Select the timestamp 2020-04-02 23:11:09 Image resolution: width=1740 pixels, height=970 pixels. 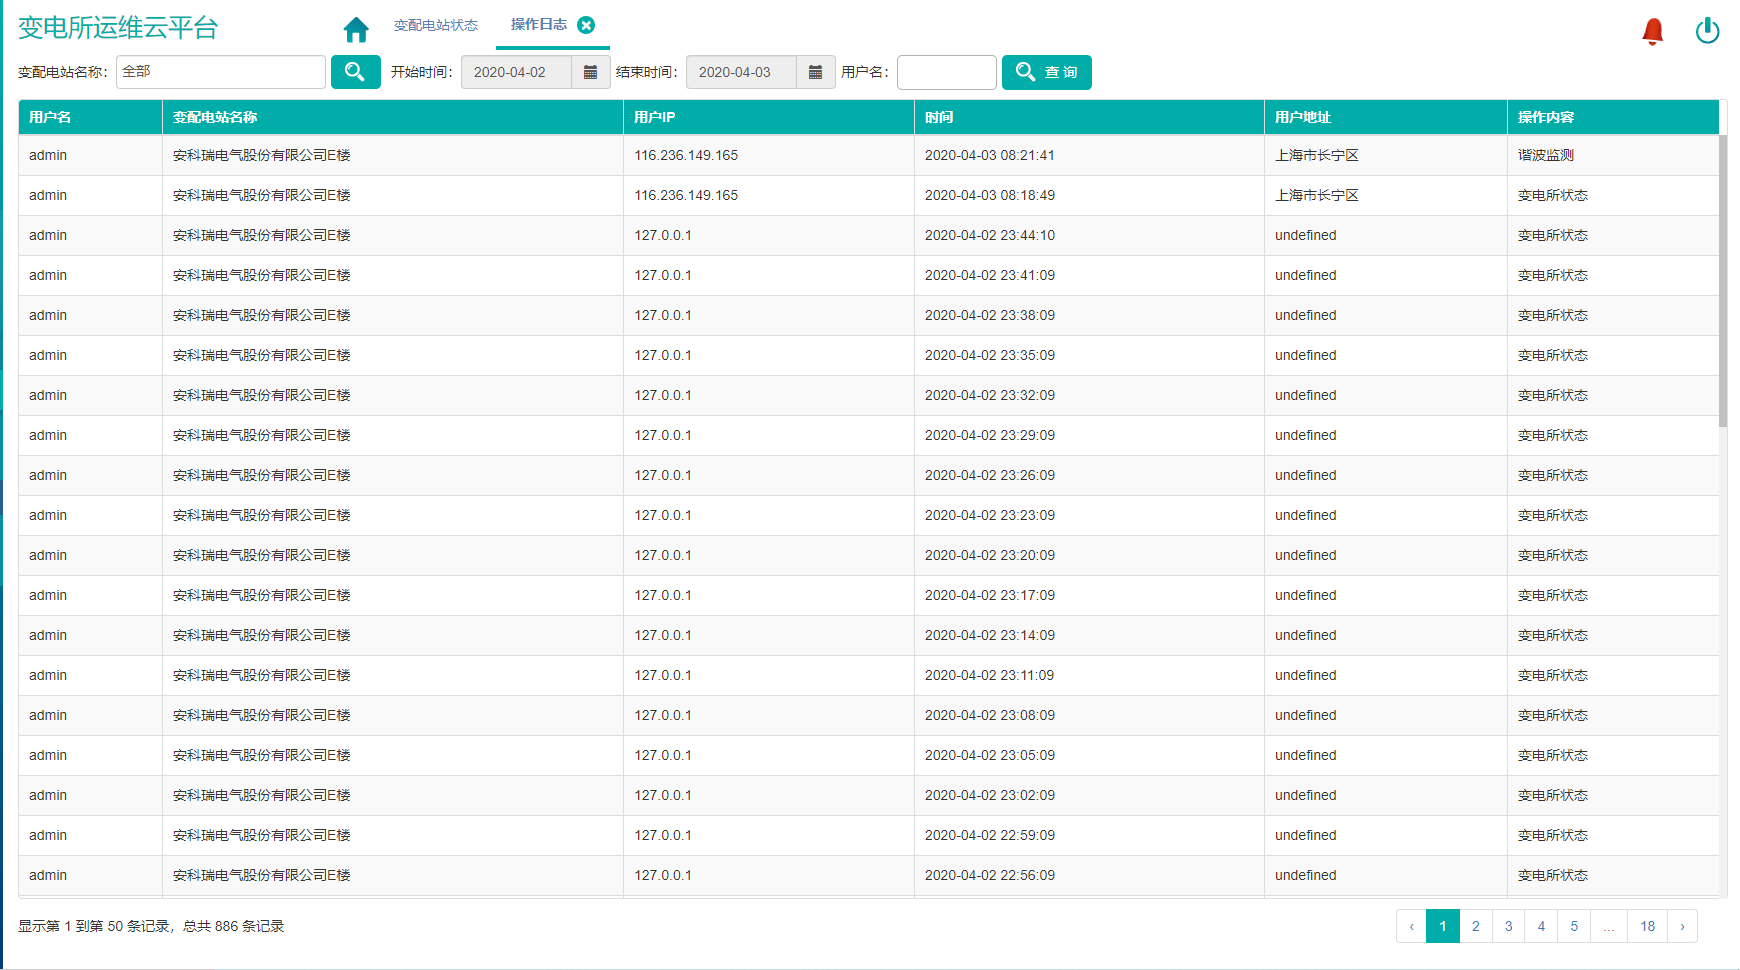[x=990, y=675]
